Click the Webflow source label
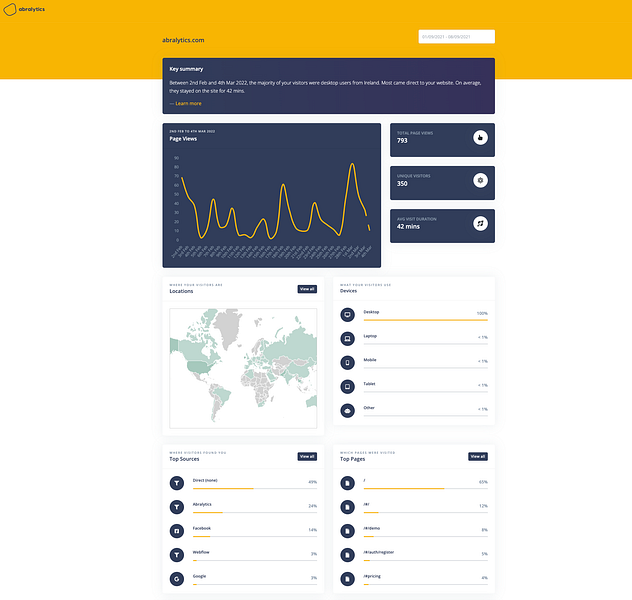Viewport: 632px width, 600px height. point(201,552)
